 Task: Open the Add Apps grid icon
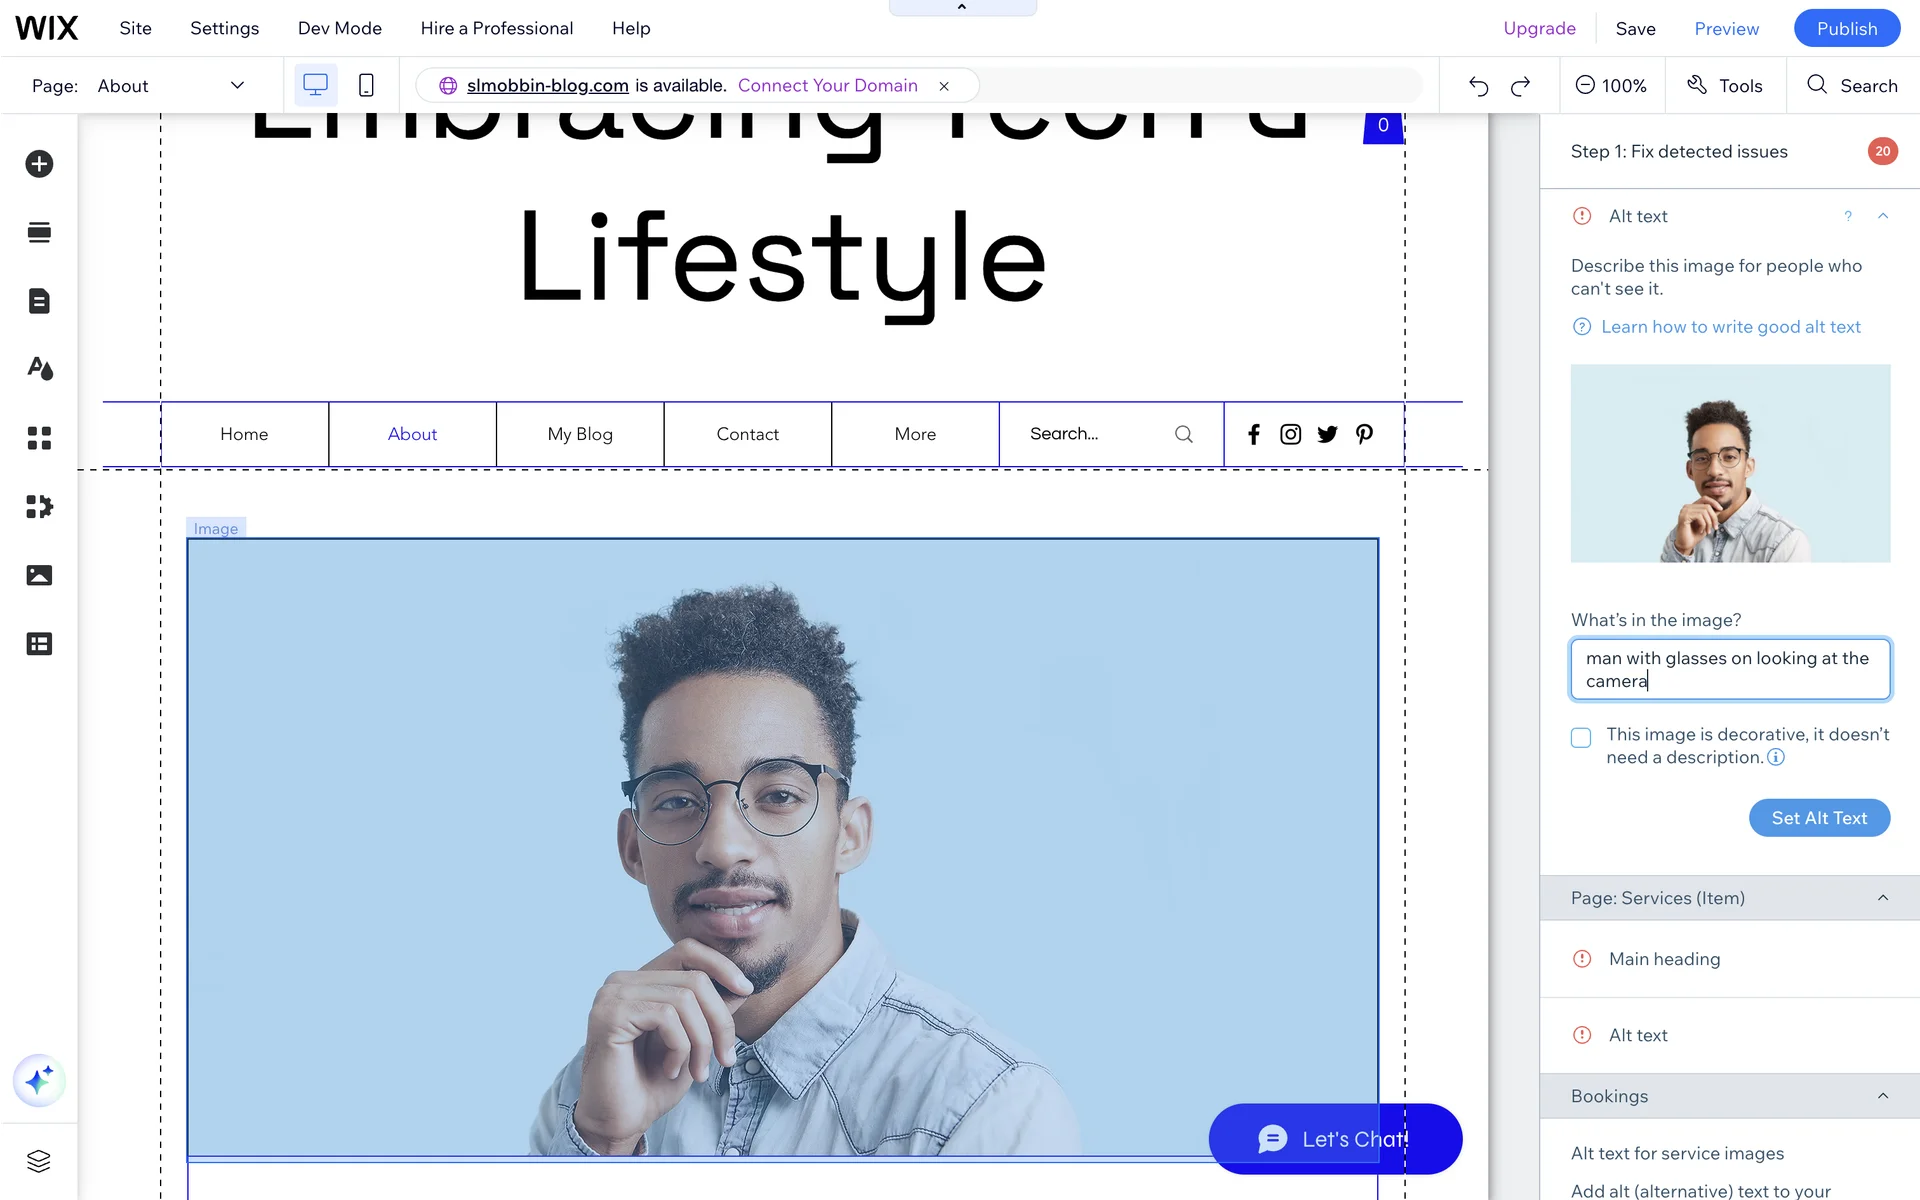pyautogui.click(x=39, y=438)
